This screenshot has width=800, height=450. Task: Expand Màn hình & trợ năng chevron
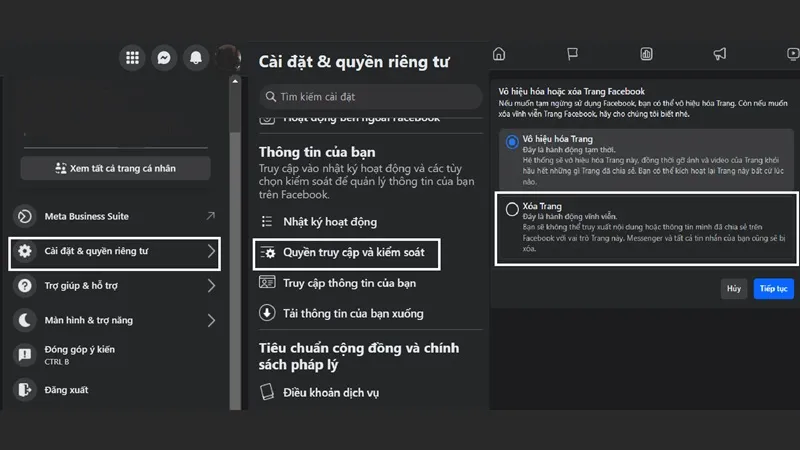point(211,320)
